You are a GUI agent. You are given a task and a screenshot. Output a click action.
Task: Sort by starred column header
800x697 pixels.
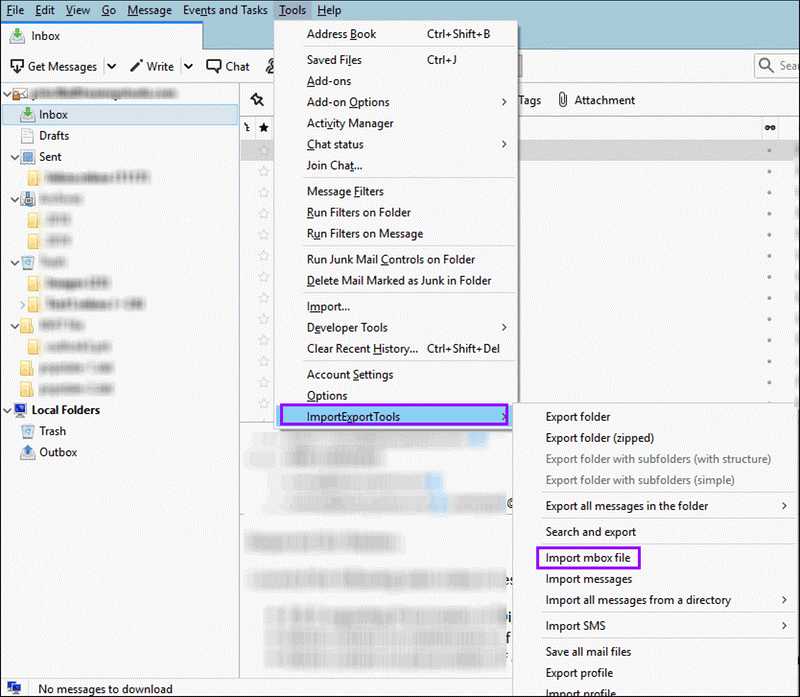click(264, 127)
